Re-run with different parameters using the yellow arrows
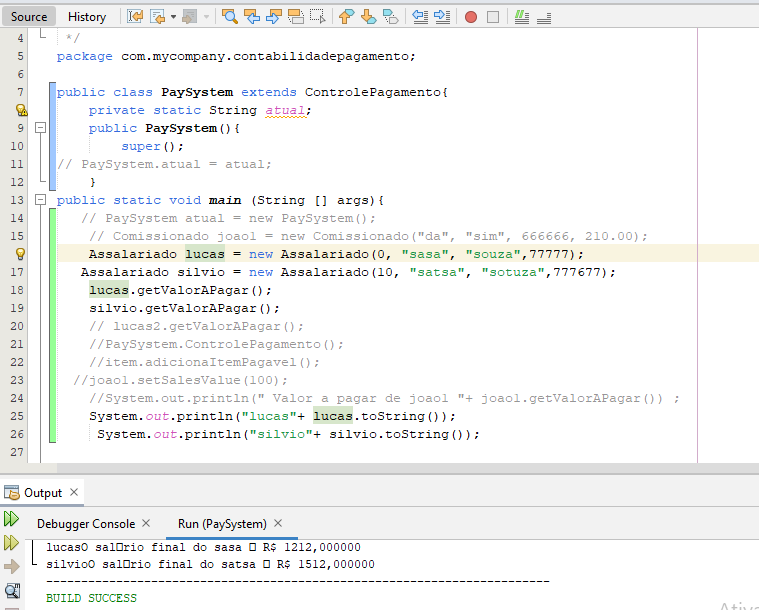 (11, 543)
